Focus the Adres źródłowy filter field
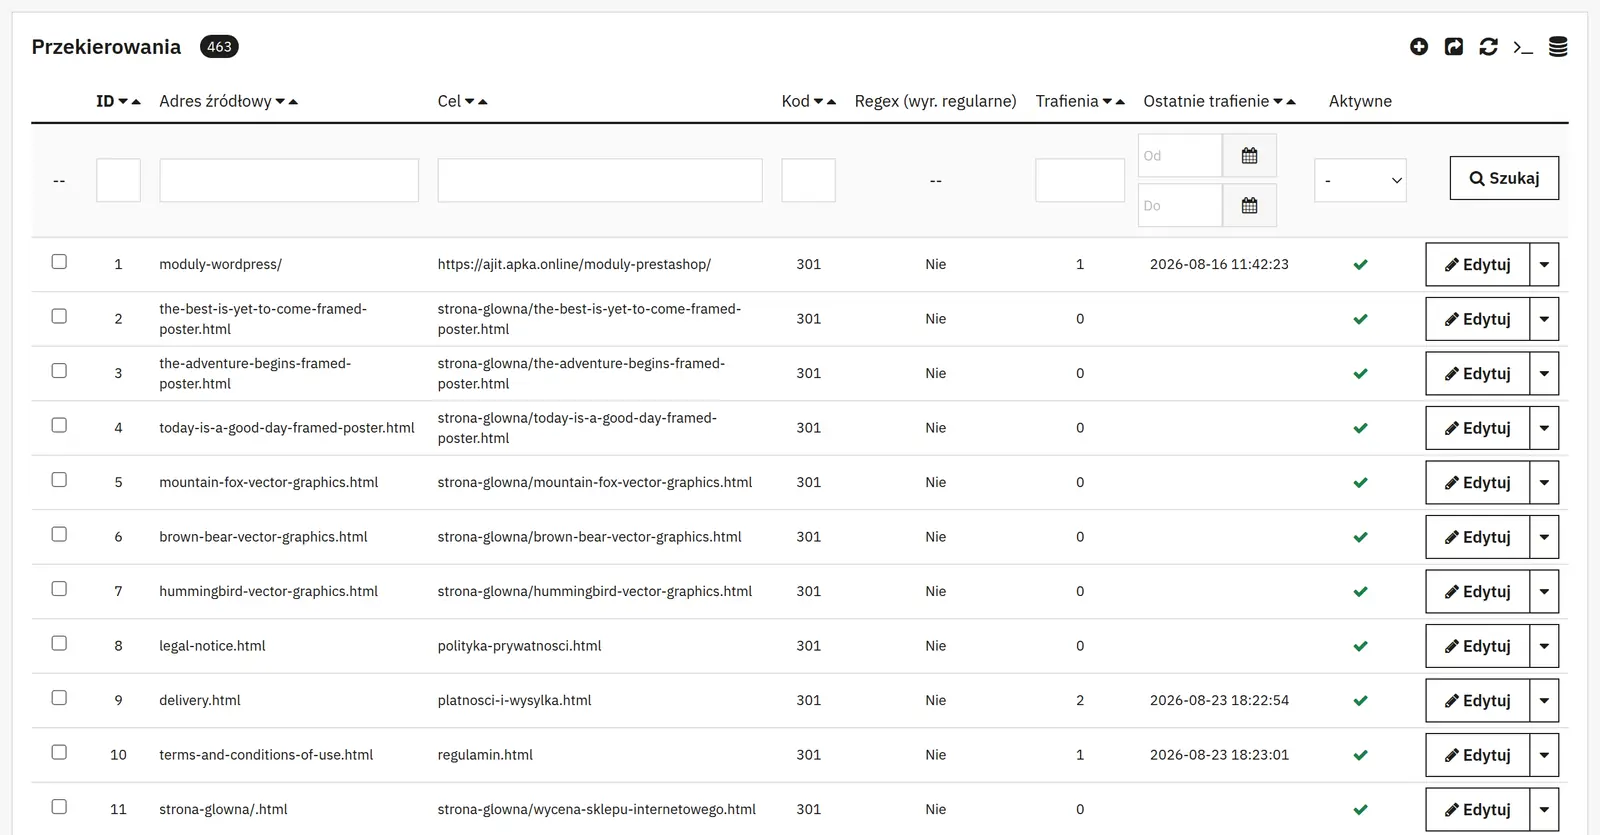The height and width of the screenshot is (835, 1600). click(x=289, y=181)
